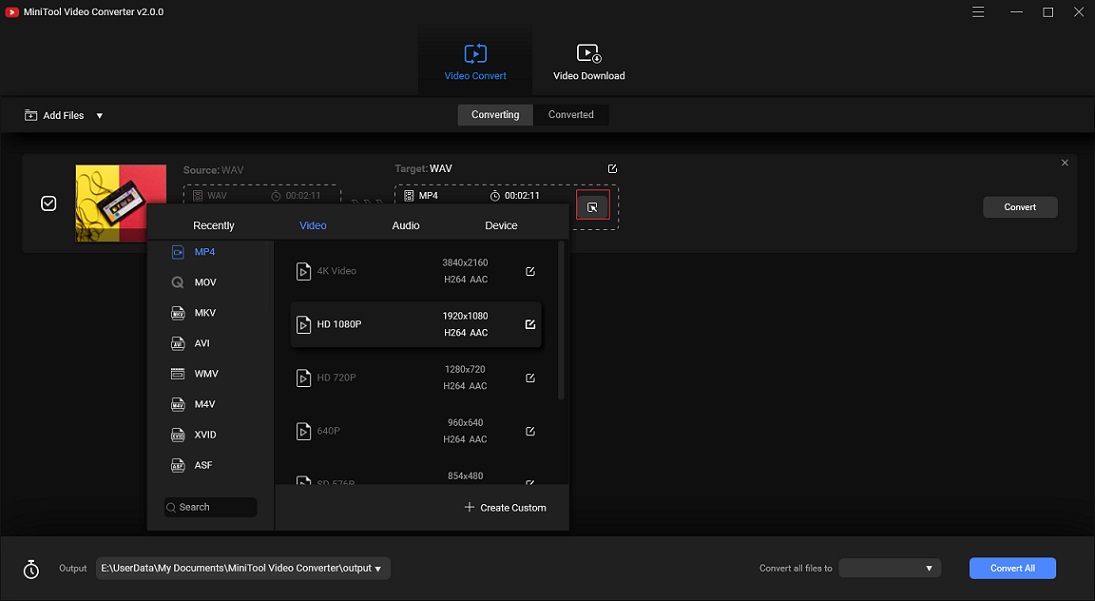
Task: Click the 640P play-file icon
Action: 303,431
